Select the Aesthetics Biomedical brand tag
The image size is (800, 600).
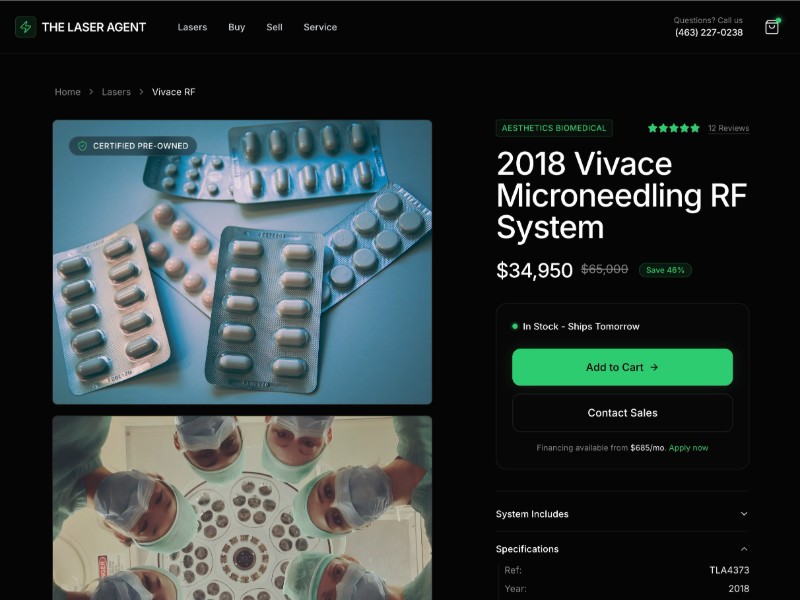(554, 128)
